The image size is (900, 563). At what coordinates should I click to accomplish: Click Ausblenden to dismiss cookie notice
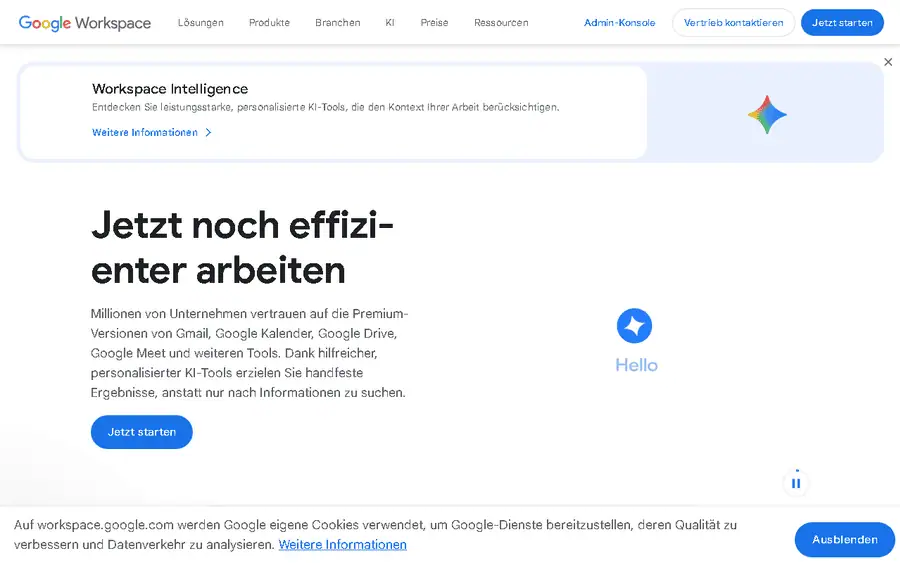(x=845, y=539)
